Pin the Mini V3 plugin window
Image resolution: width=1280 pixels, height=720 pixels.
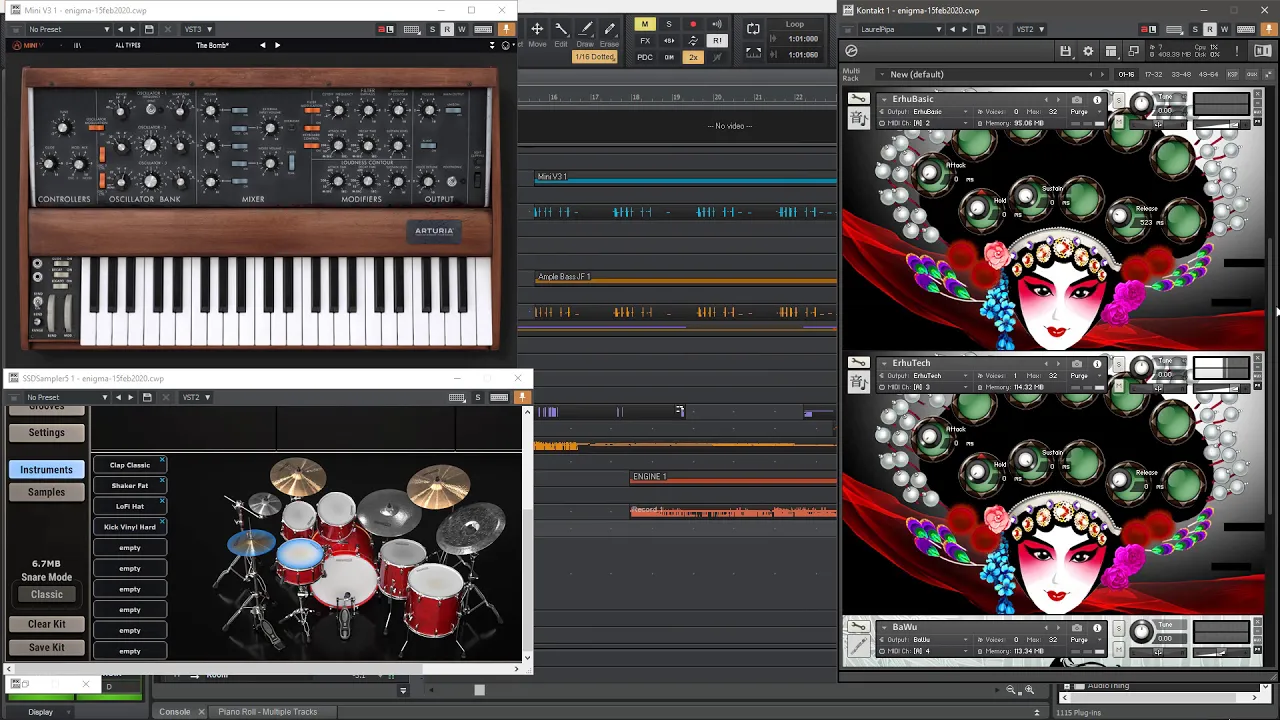506,29
